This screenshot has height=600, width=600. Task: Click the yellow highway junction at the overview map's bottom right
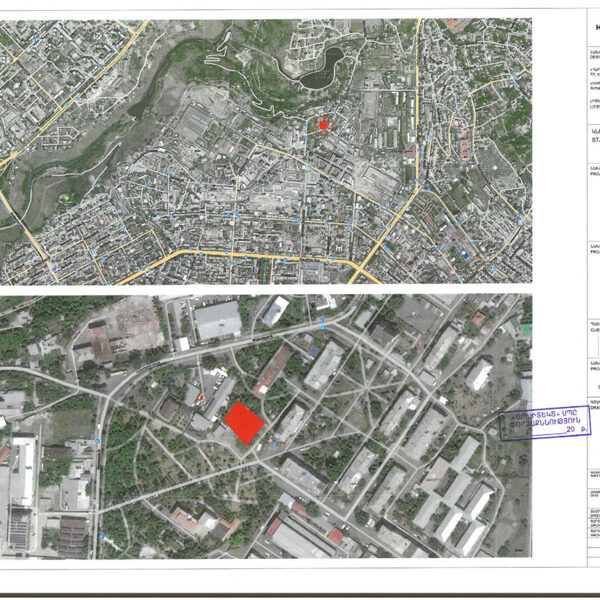[x=365, y=265]
